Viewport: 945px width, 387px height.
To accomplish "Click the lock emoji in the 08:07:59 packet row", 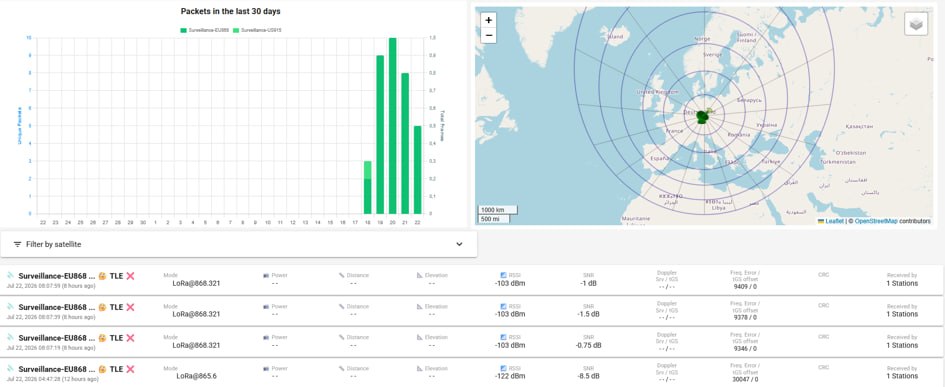I will (102, 276).
